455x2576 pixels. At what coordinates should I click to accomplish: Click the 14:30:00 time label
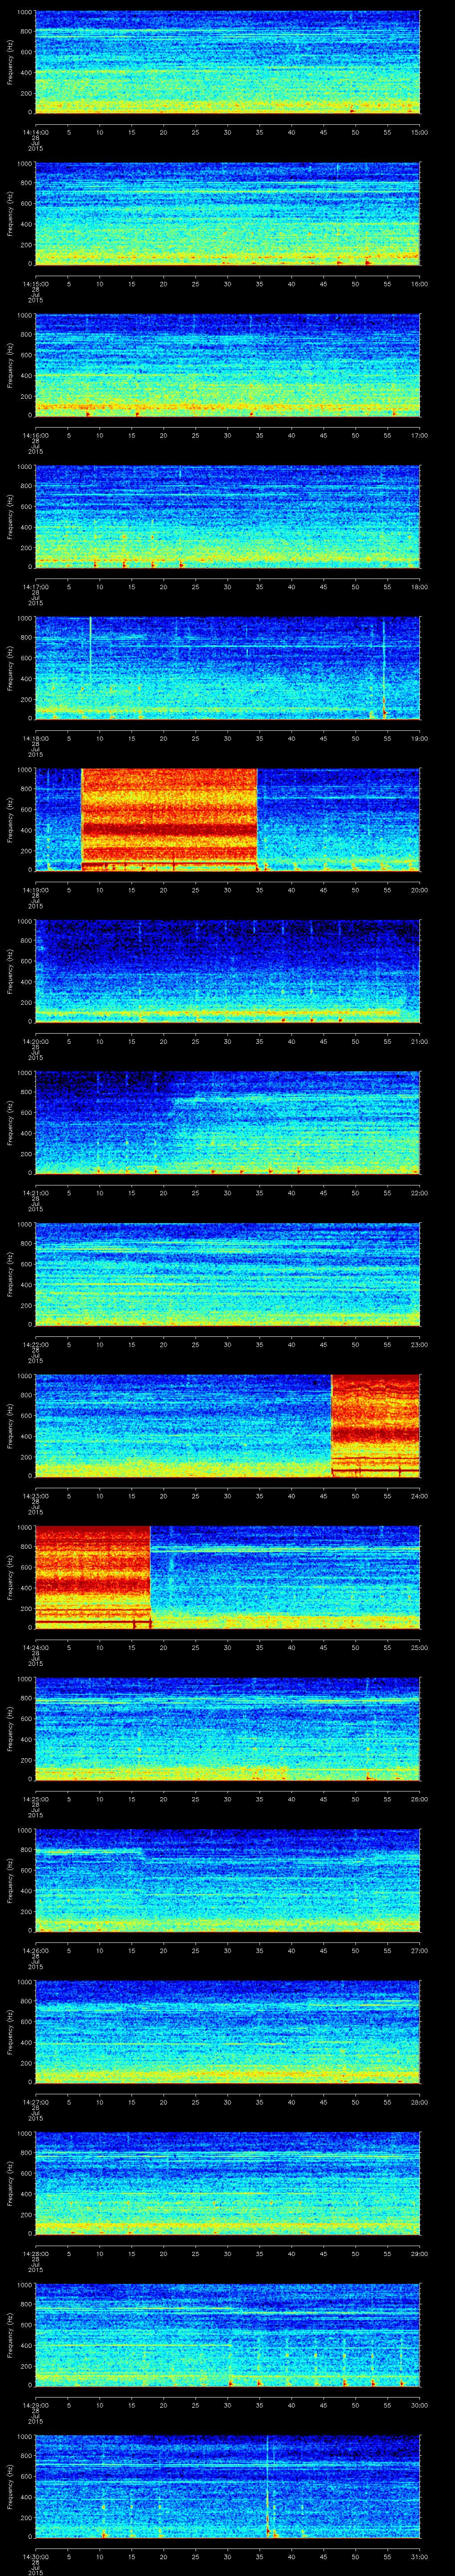[x=35, y=2556]
